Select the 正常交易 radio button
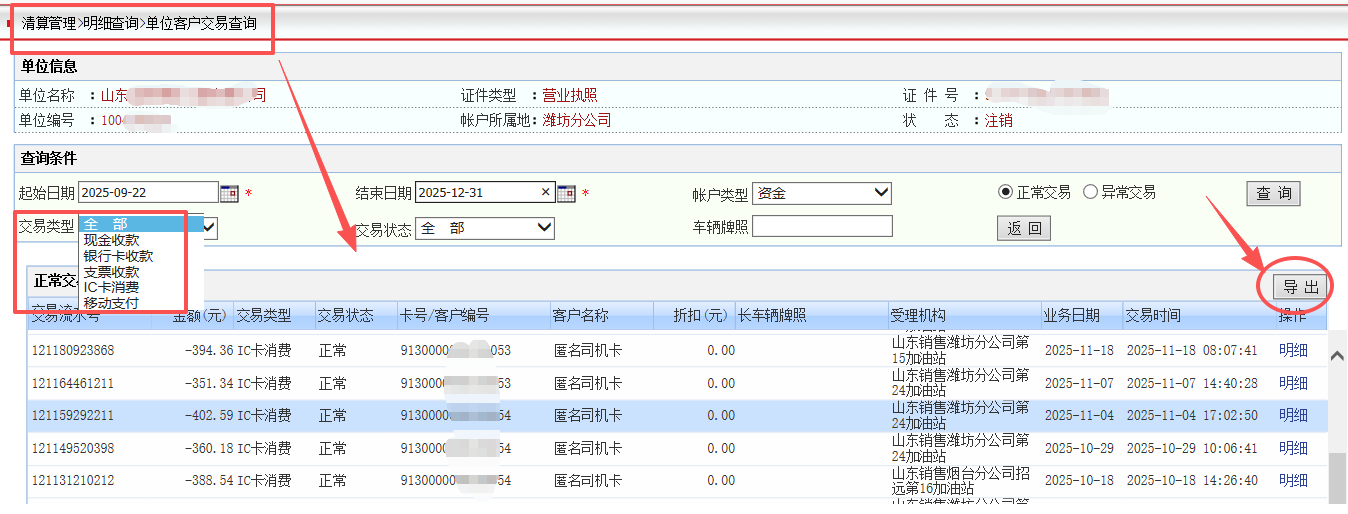 coord(1006,192)
